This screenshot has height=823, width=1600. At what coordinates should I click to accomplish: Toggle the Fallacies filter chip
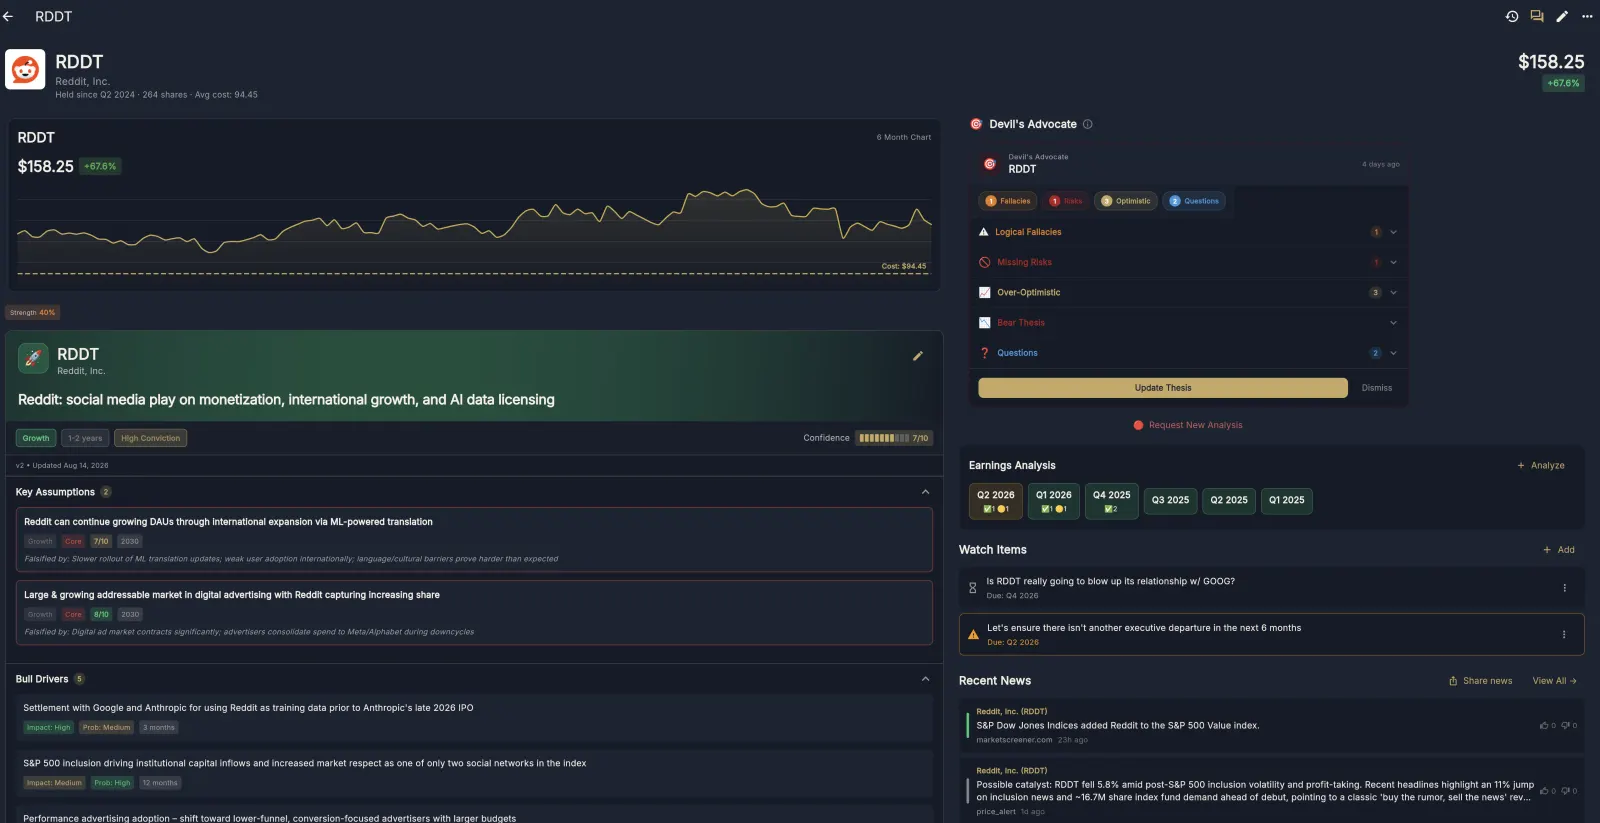point(1007,201)
